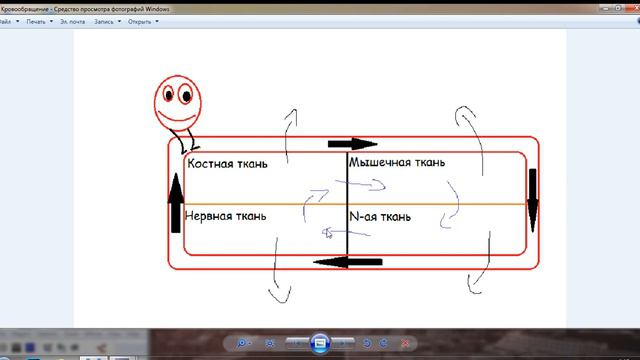Open the Открыть dropdown menu
This screenshot has height=360, width=640.
tap(143, 22)
